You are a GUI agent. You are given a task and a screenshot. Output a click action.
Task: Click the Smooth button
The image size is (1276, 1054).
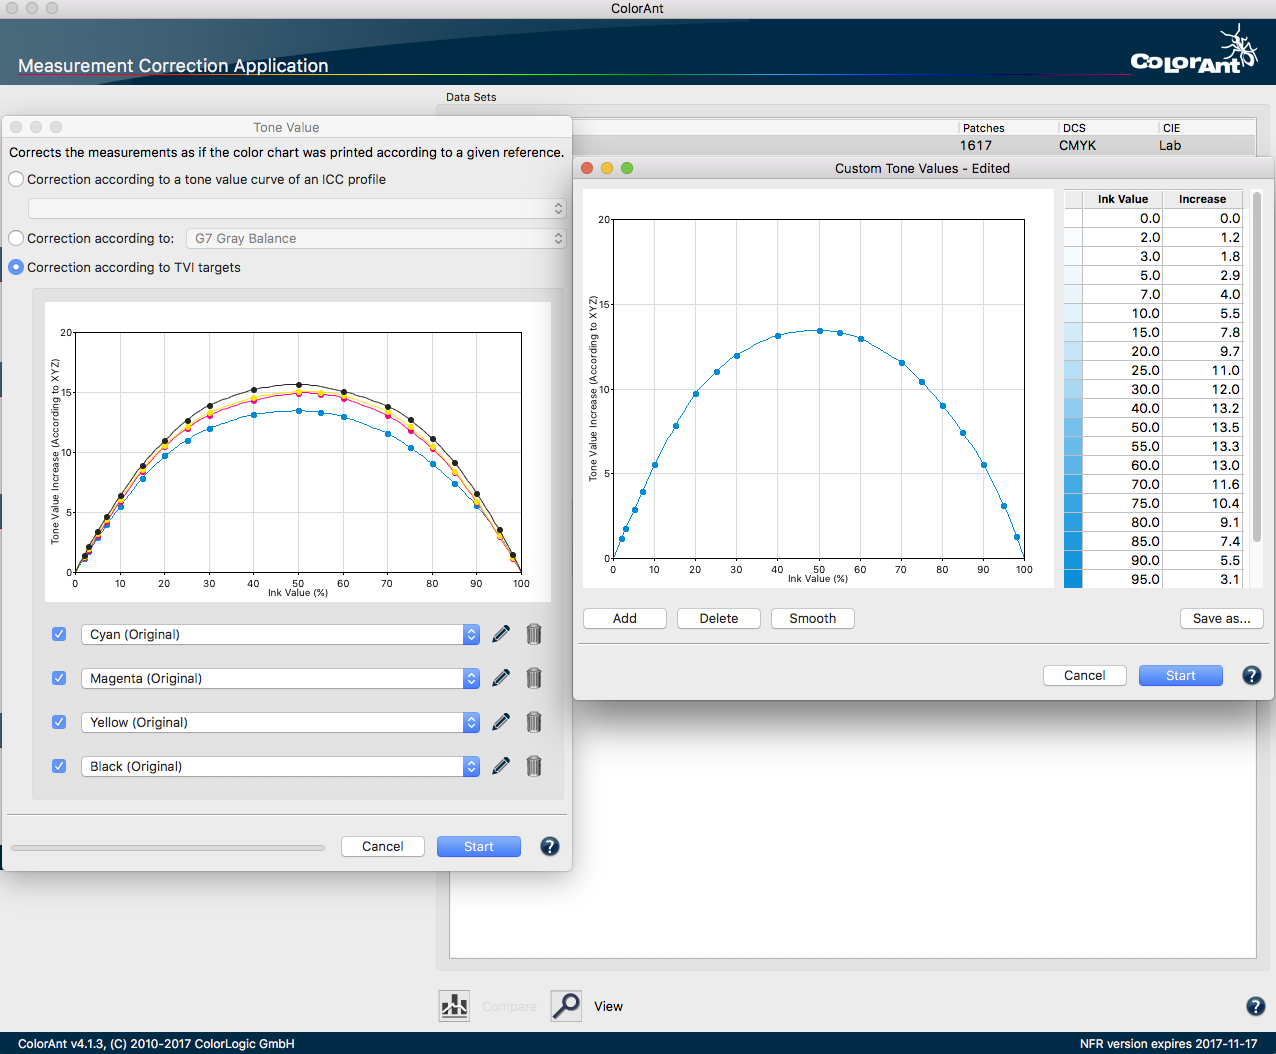tap(813, 618)
